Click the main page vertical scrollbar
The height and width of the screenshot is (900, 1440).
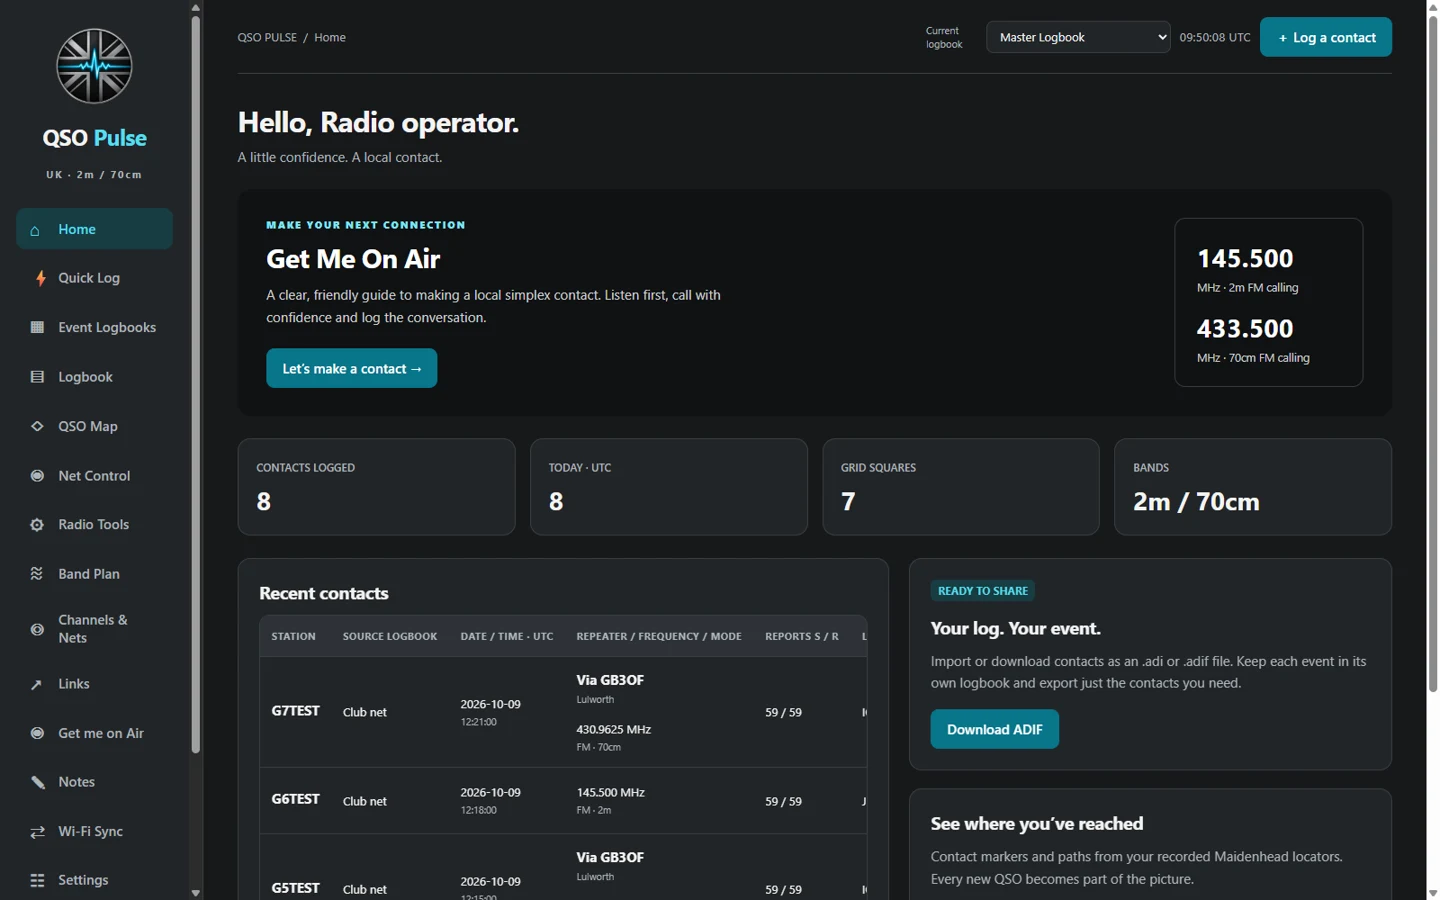click(1433, 353)
